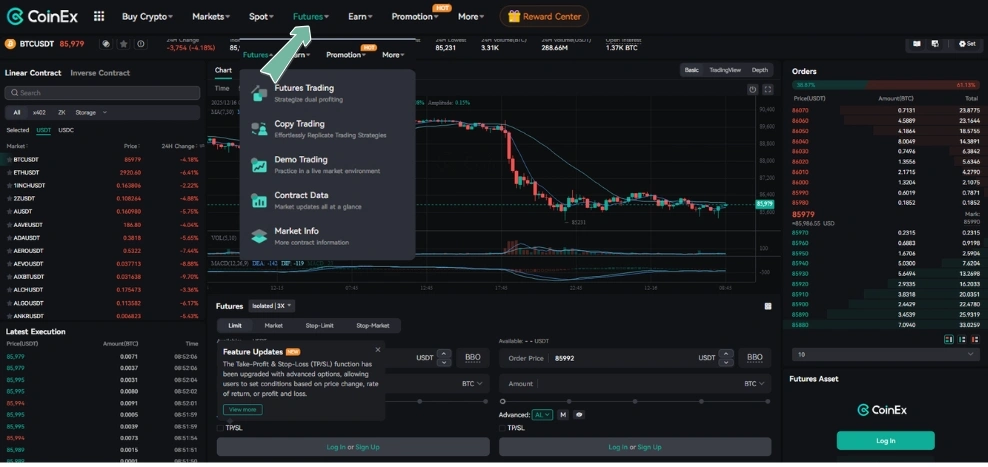
Task: Filter markets by ZK category
Action: [62, 112]
